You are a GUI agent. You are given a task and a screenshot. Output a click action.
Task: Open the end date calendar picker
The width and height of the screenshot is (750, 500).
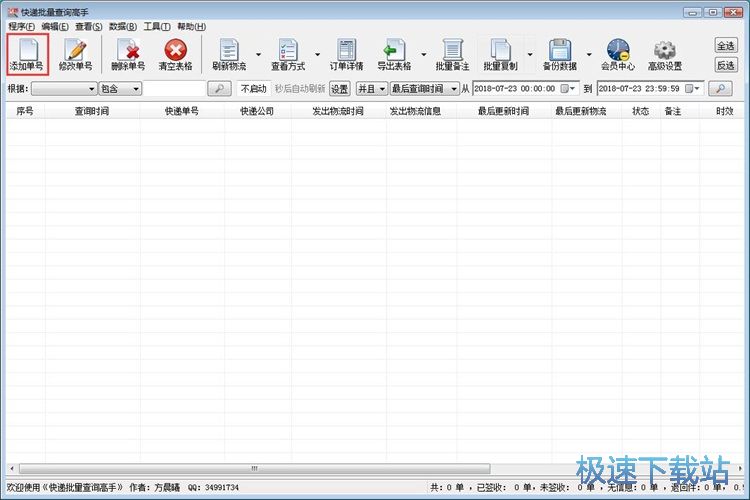pyautogui.click(x=693, y=89)
